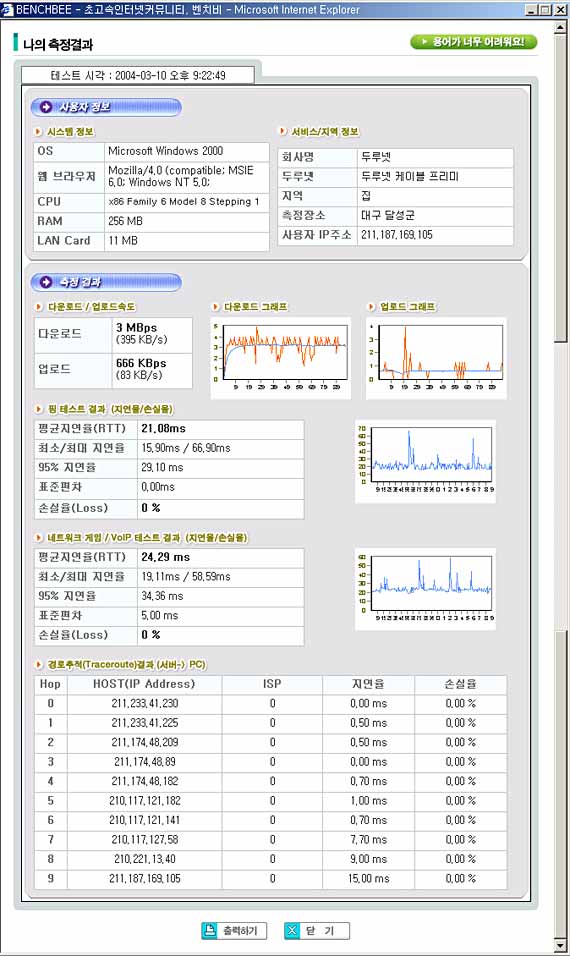The height and width of the screenshot is (956, 570).
Task: Open the upload speed graph thumbnail
Action: (436, 358)
